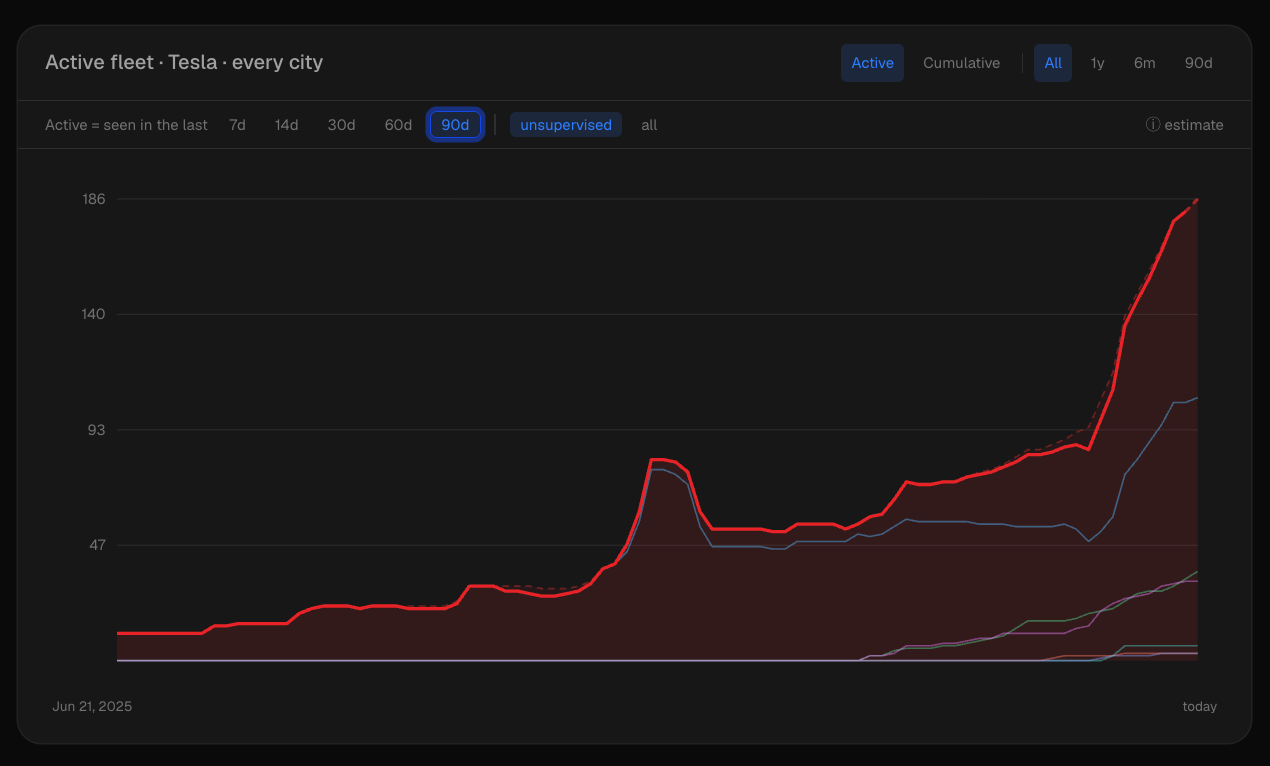Screen dimensions: 1270x766
Task: Set active window to 30d
Action: [341, 125]
